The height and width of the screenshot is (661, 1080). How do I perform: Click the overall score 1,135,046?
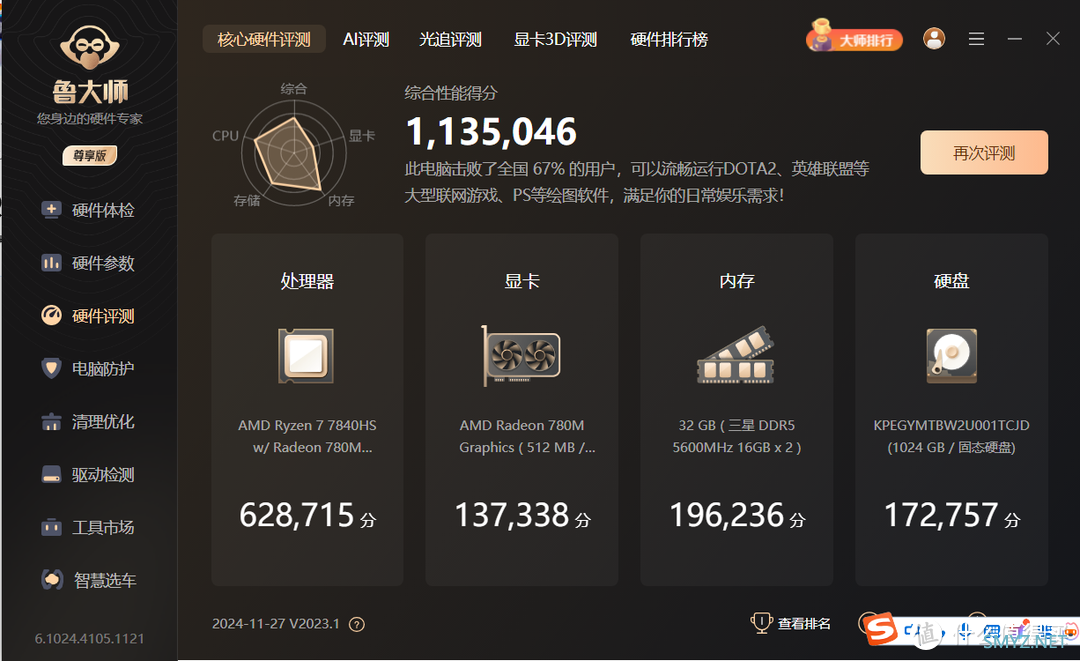[x=491, y=132]
